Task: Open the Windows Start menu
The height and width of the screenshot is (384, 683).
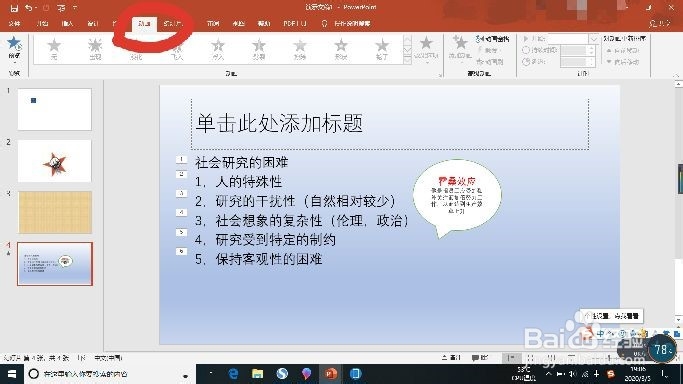Action: pos(12,374)
